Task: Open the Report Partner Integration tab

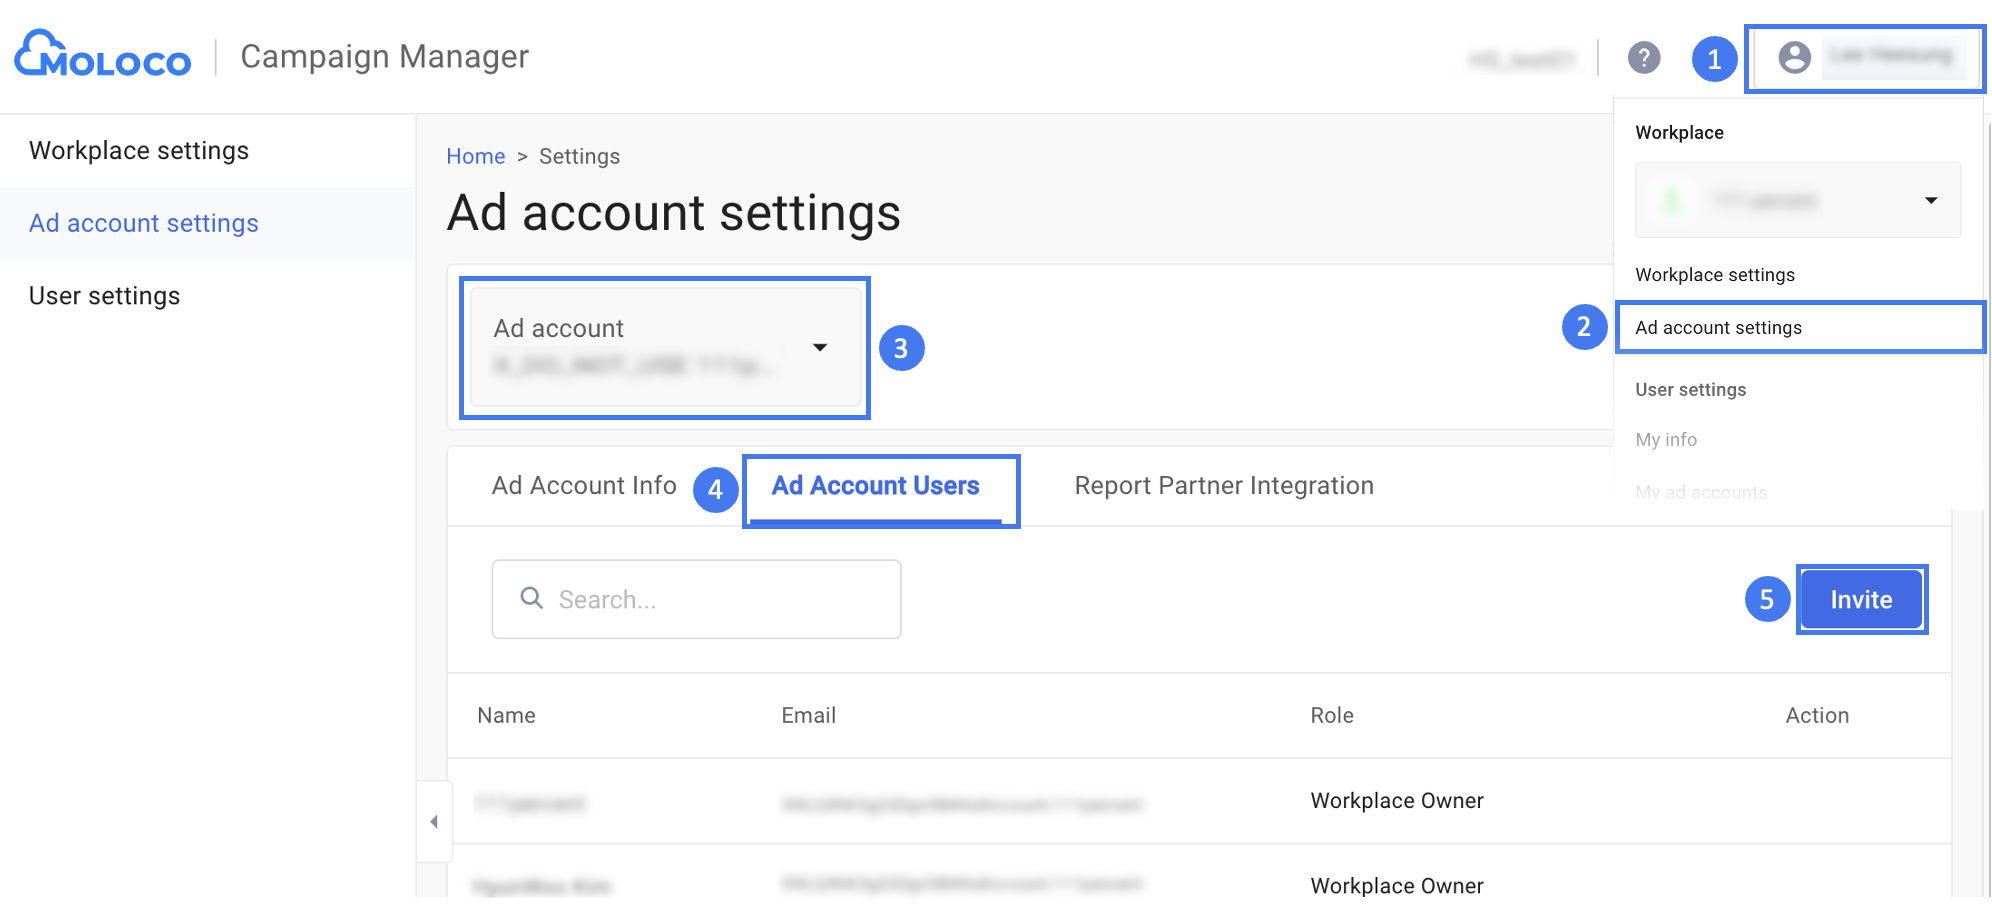Action: coord(1223,486)
